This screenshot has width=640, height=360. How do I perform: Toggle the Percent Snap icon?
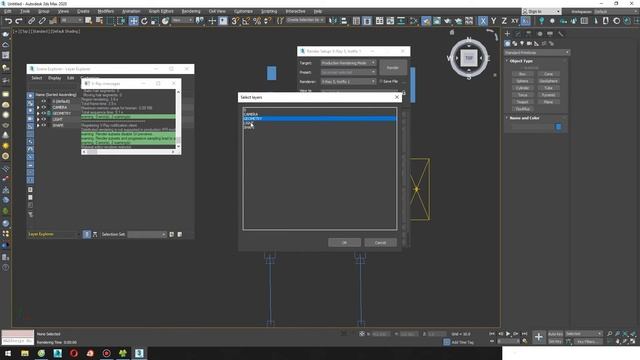coord(257,21)
